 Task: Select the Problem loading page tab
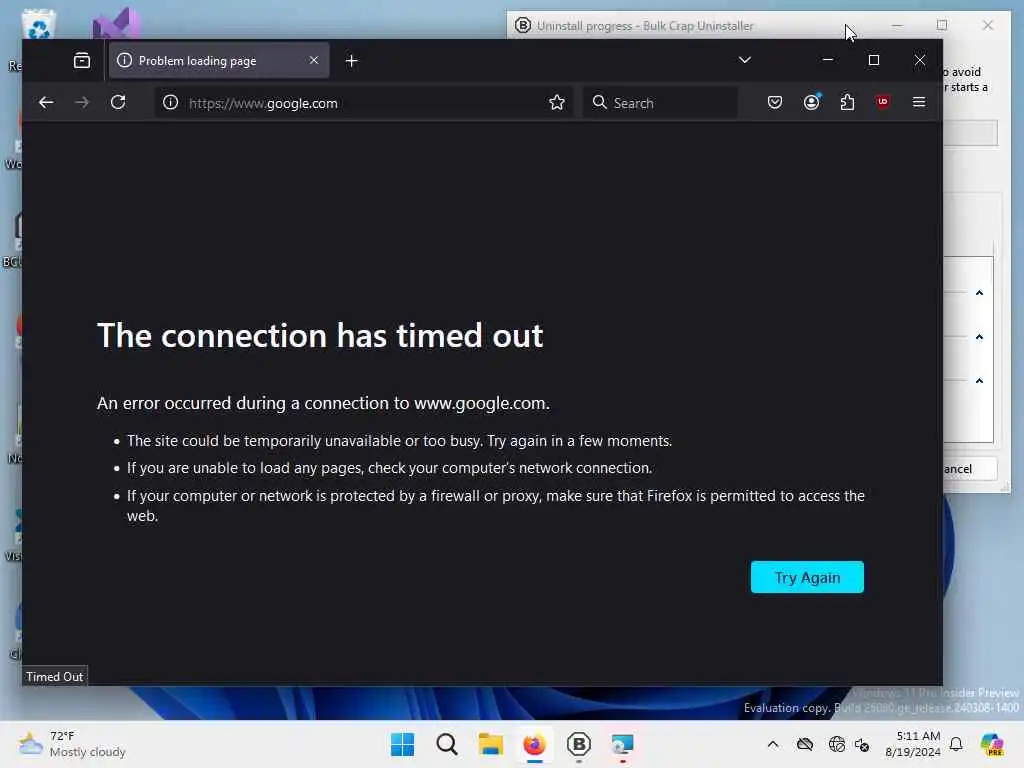click(x=219, y=61)
